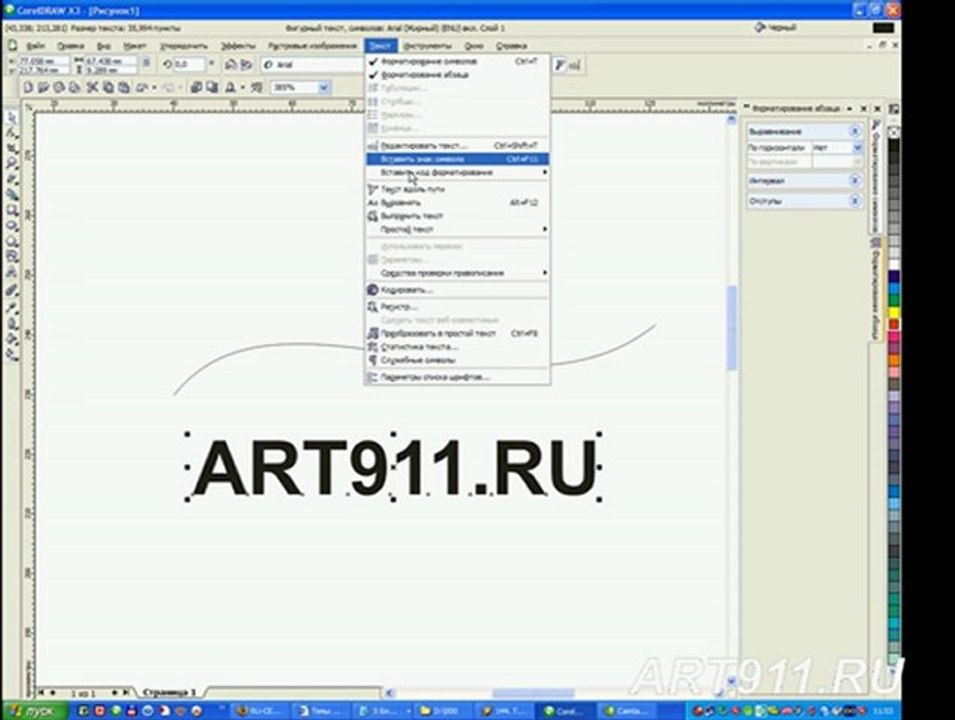Select the Text tool in the toolbox
Screen dimensions: 955x720
12,273
